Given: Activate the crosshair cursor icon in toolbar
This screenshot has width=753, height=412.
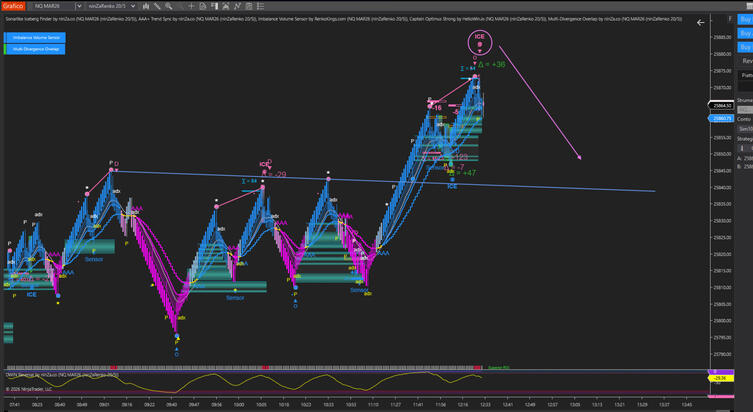Looking at the screenshot, I should tap(191, 6).
